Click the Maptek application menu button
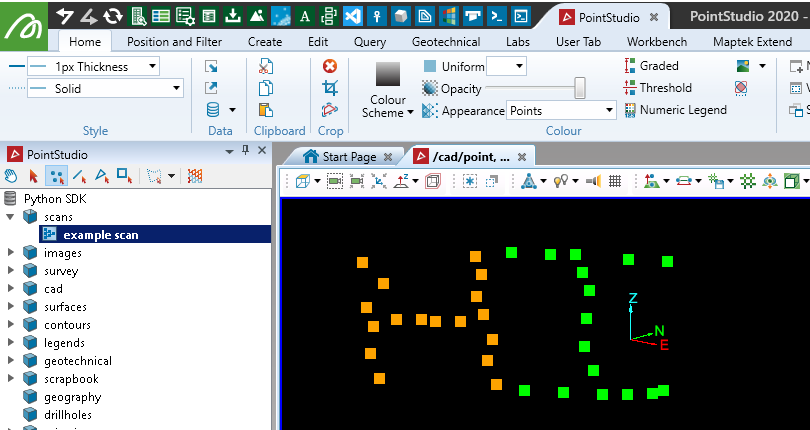Screen dimensions: 810x430 tap(24, 27)
